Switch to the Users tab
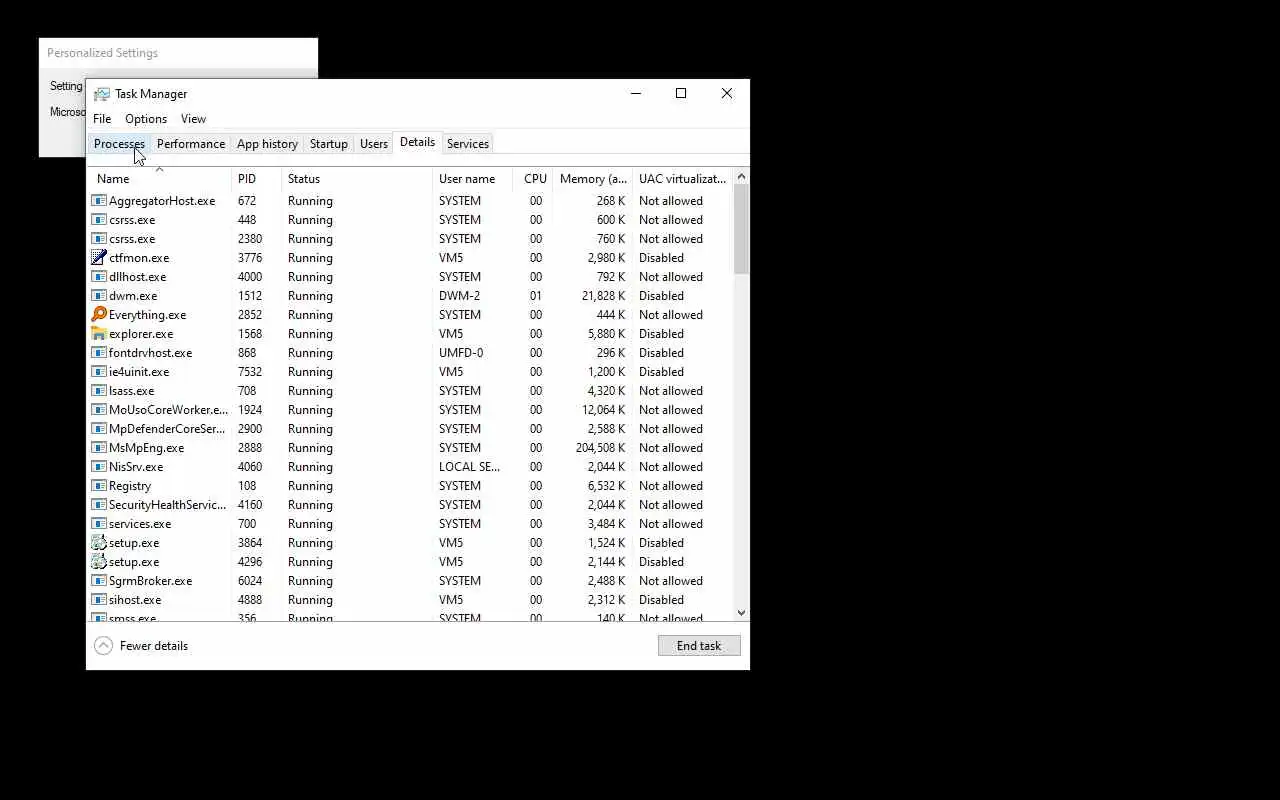 [374, 144]
